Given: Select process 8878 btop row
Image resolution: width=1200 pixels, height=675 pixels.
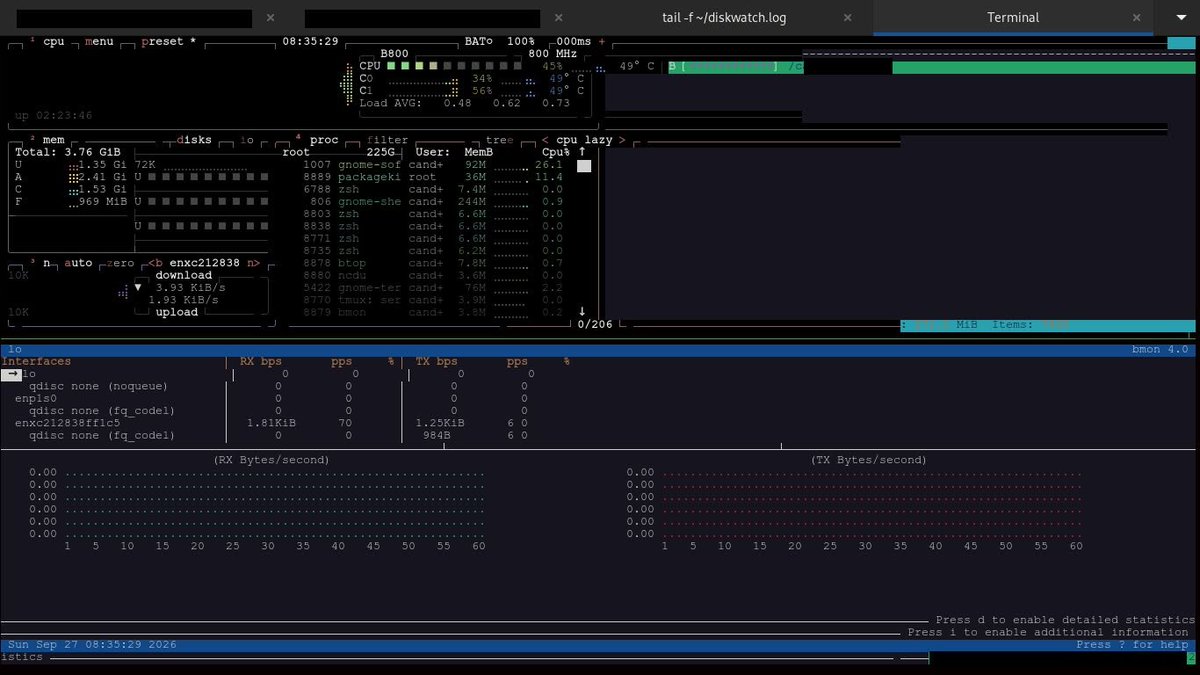Looking at the screenshot, I should pyautogui.click(x=433, y=263).
